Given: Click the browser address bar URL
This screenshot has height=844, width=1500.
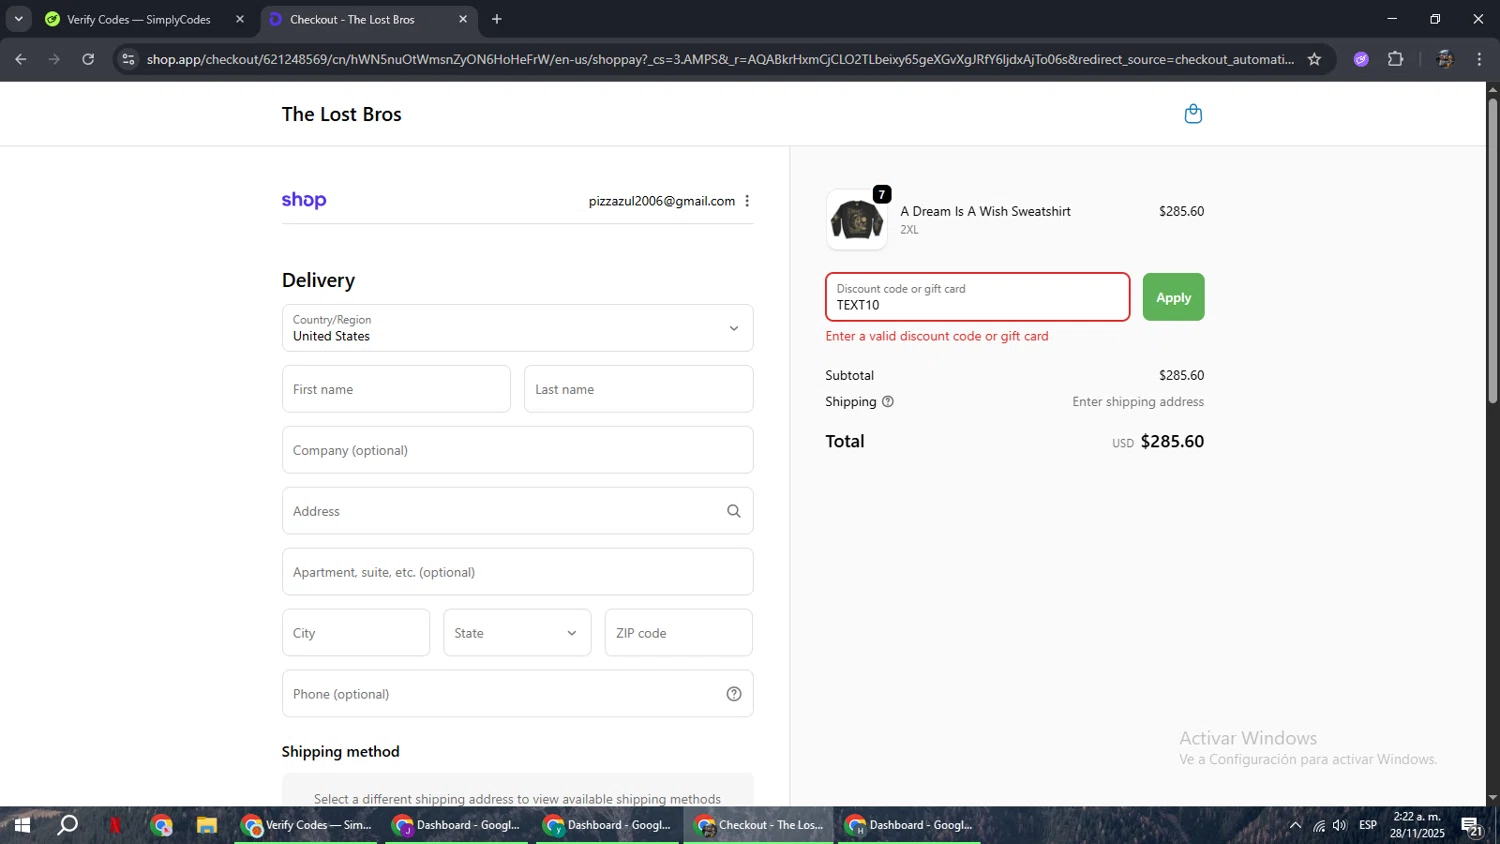Looking at the screenshot, I should pyautogui.click(x=720, y=59).
